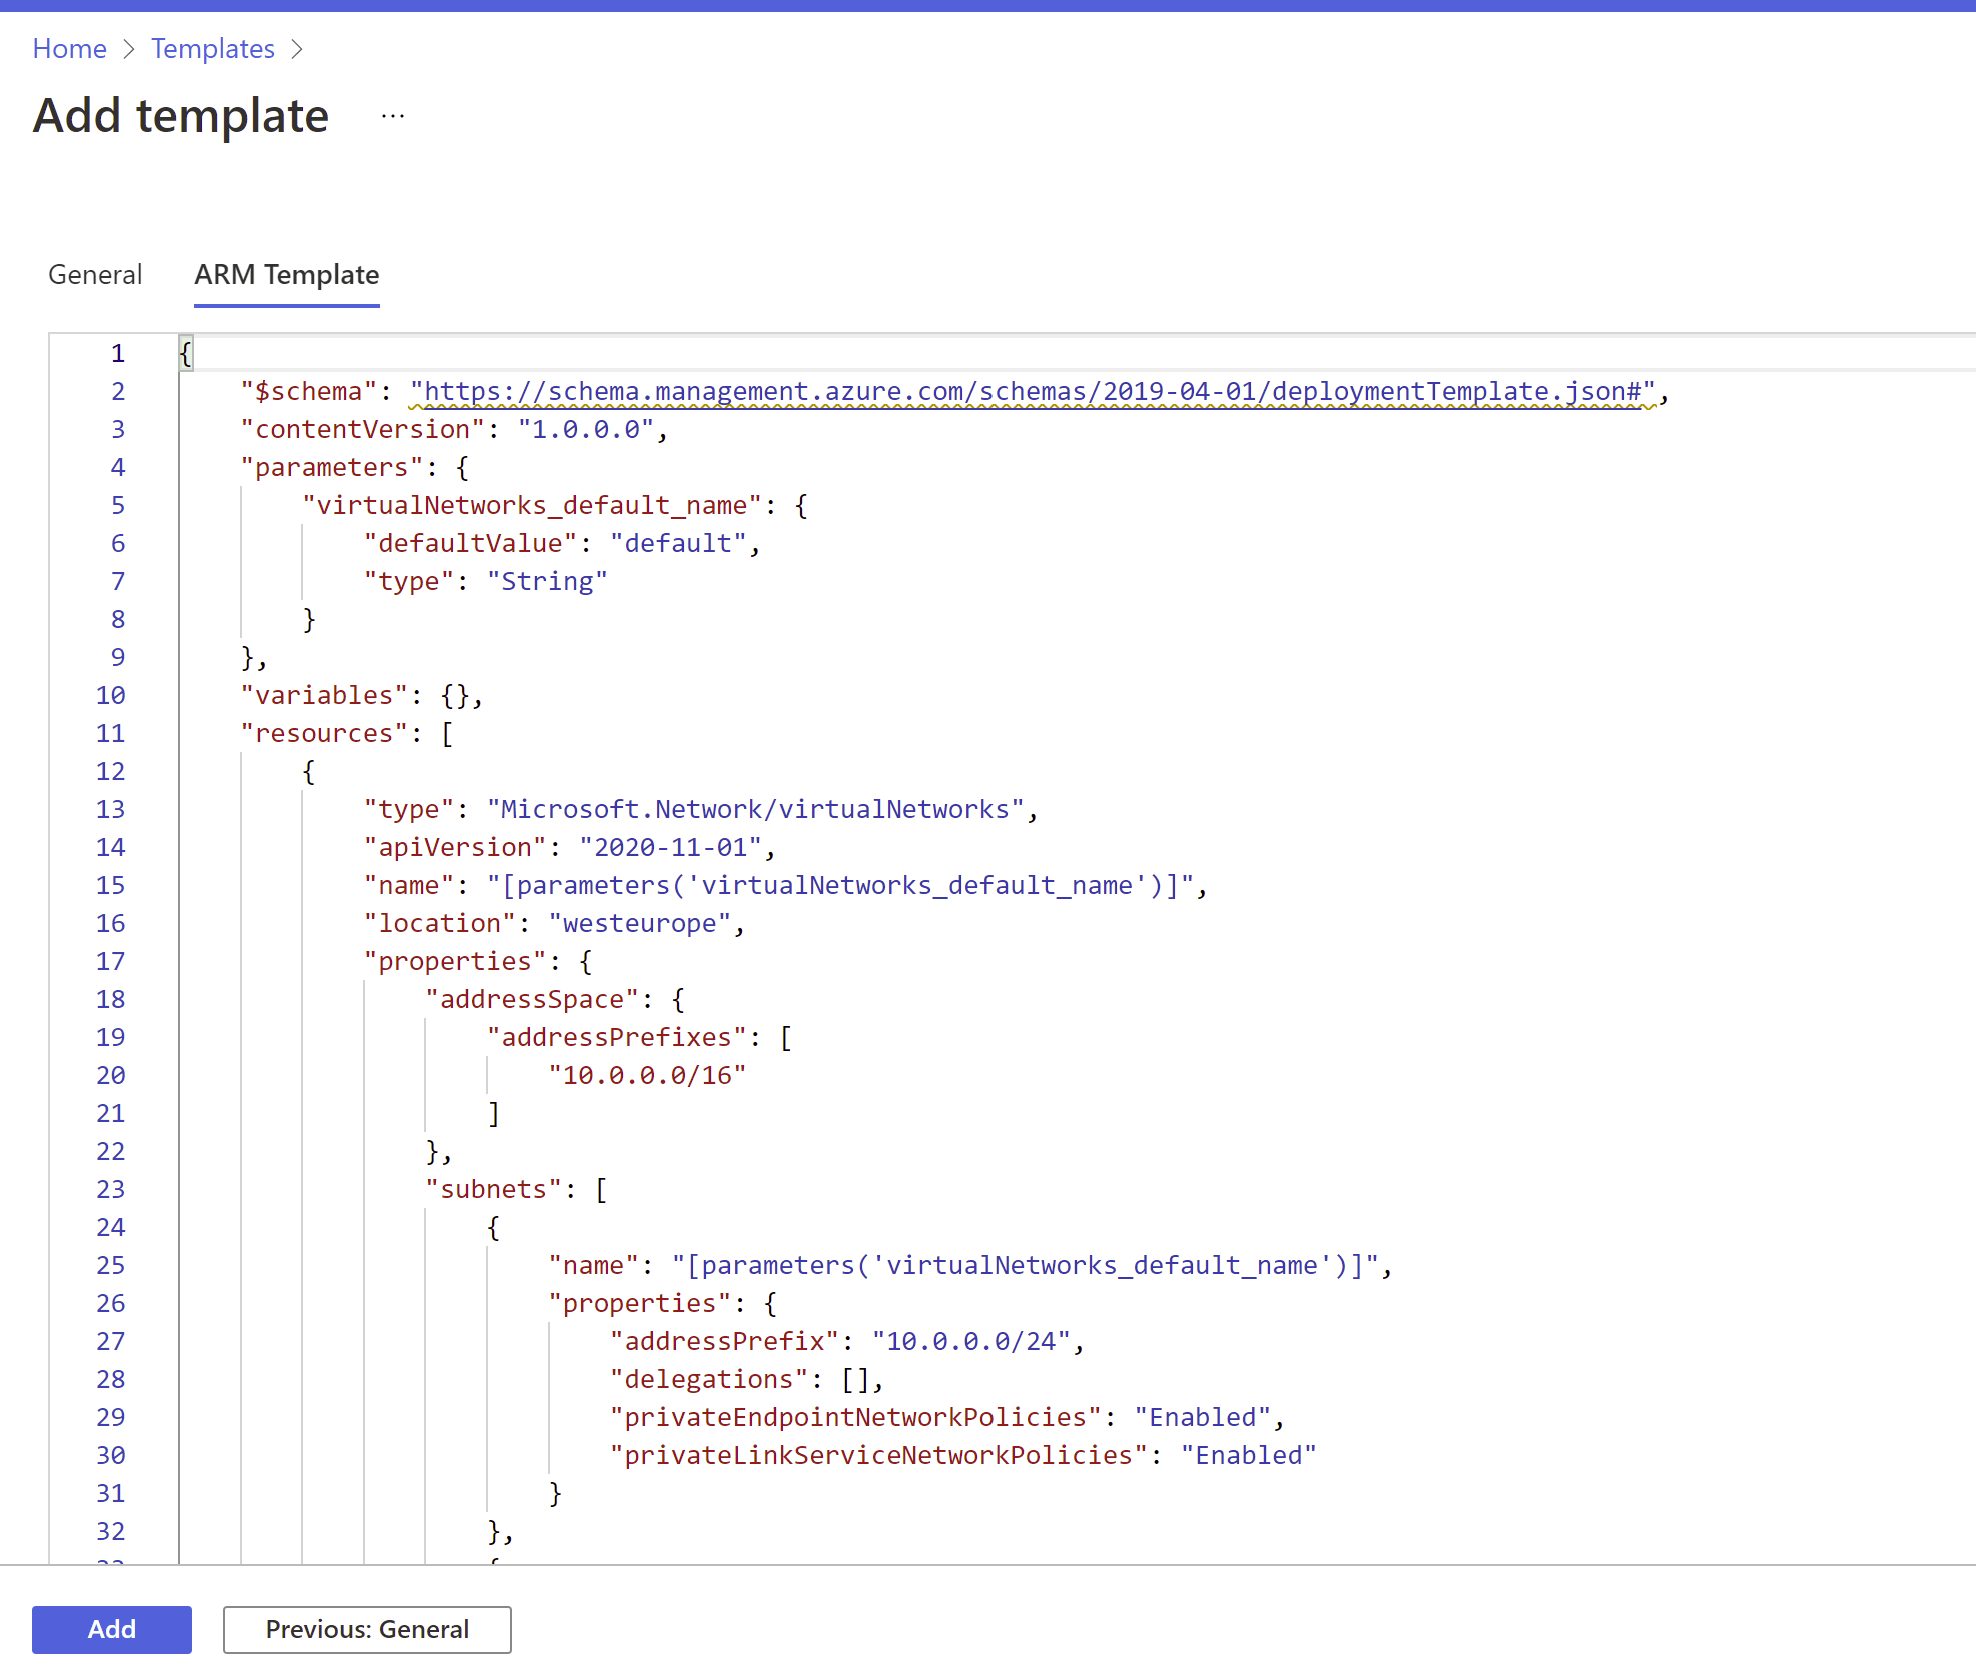Click the Home breadcrumb link

(69, 48)
